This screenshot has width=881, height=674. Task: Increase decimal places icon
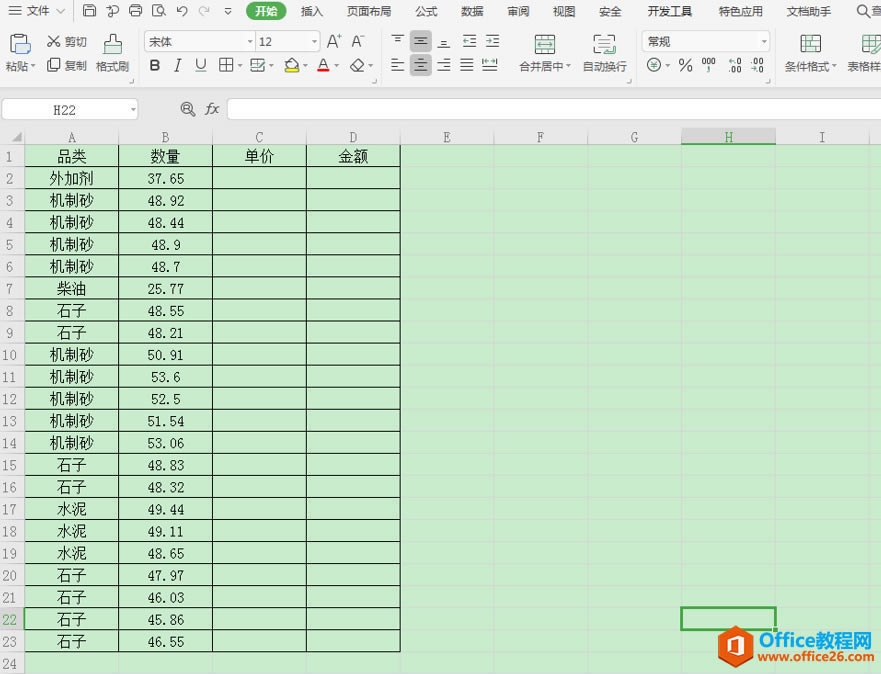[734, 65]
